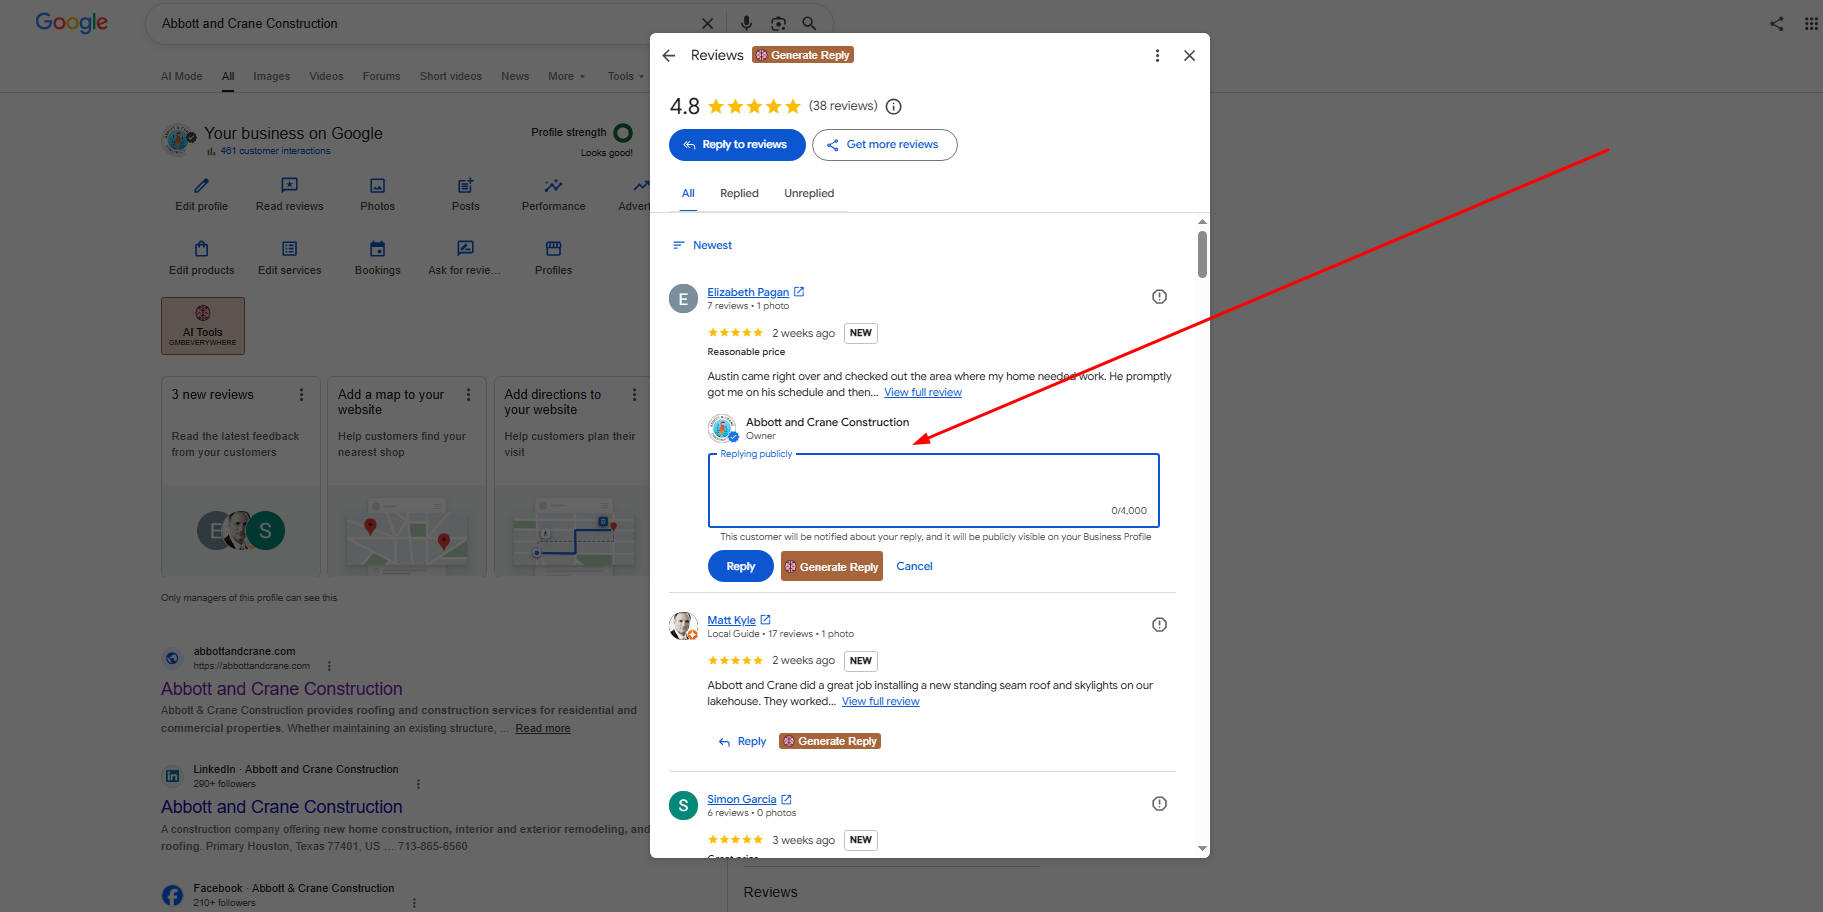Open the Newest sort dropdown
1823x912 pixels.
(x=702, y=246)
